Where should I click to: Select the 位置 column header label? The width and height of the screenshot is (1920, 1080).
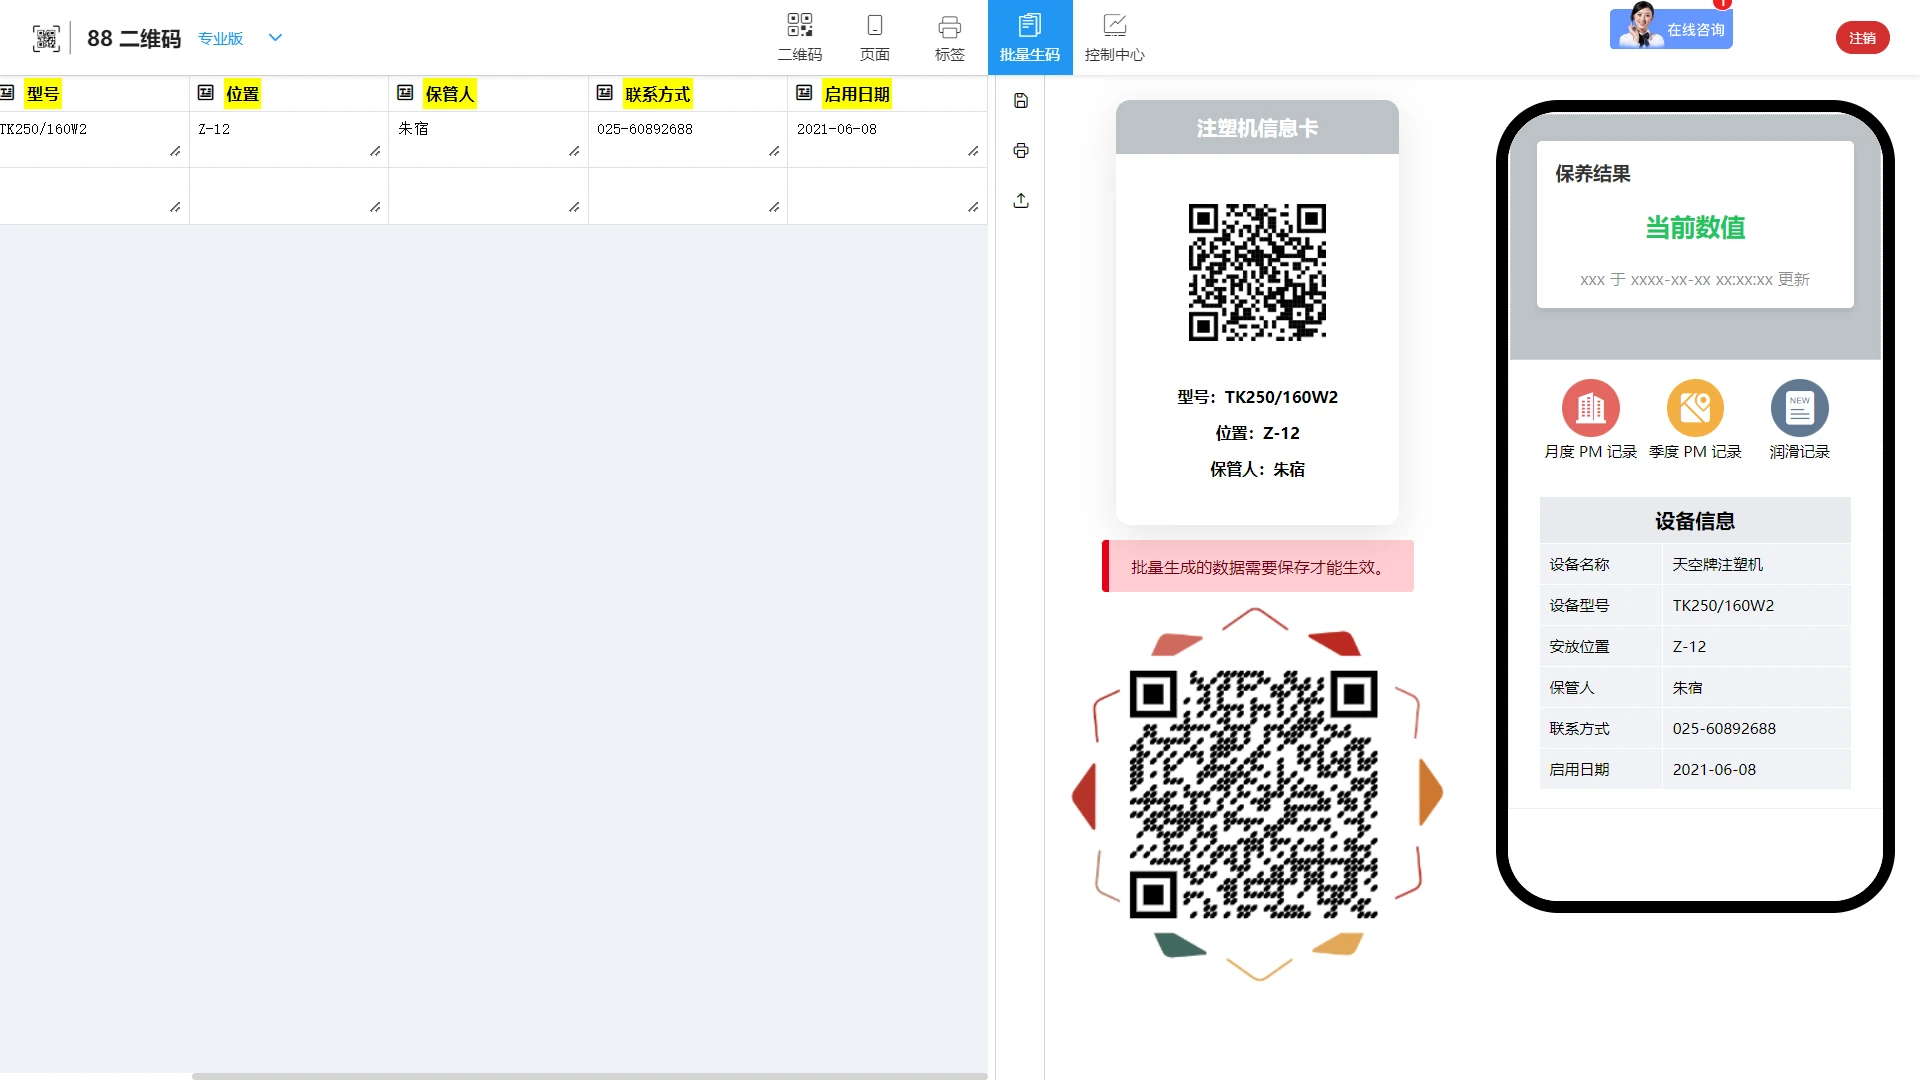click(x=243, y=94)
